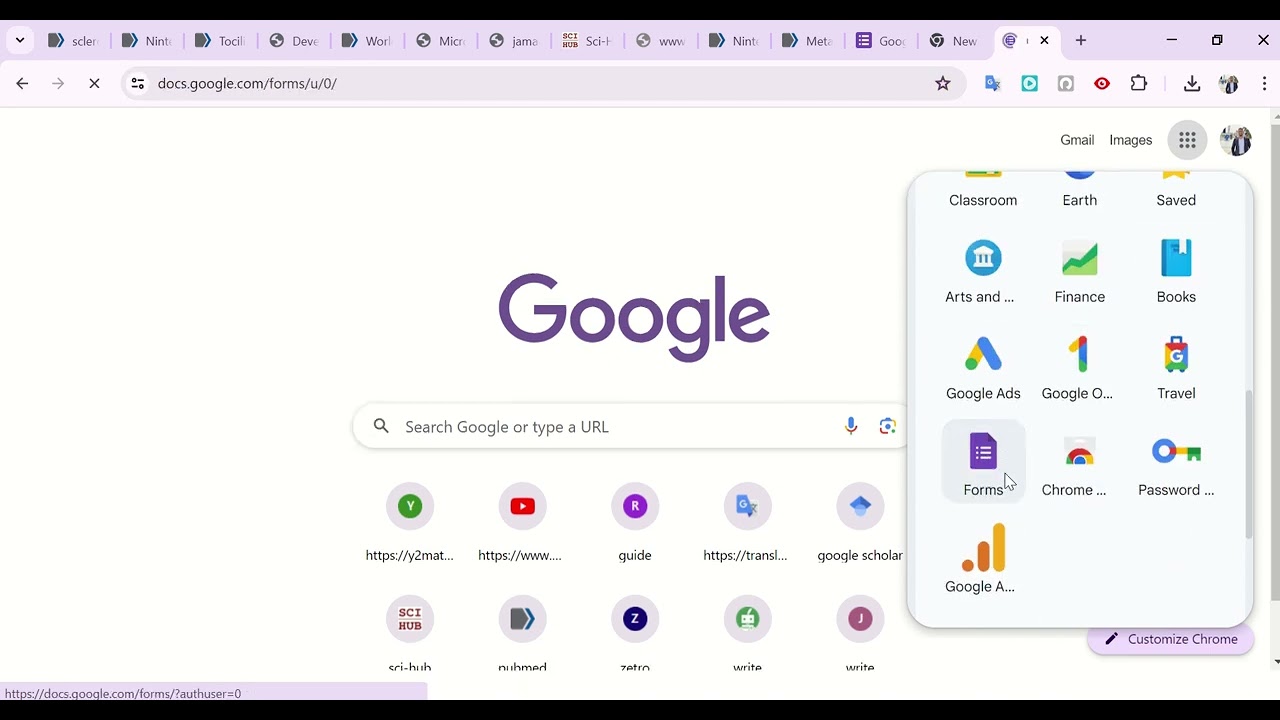This screenshot has width=1280, height=720.
Task: Close the current active tab
Action: click(1044, 41)
